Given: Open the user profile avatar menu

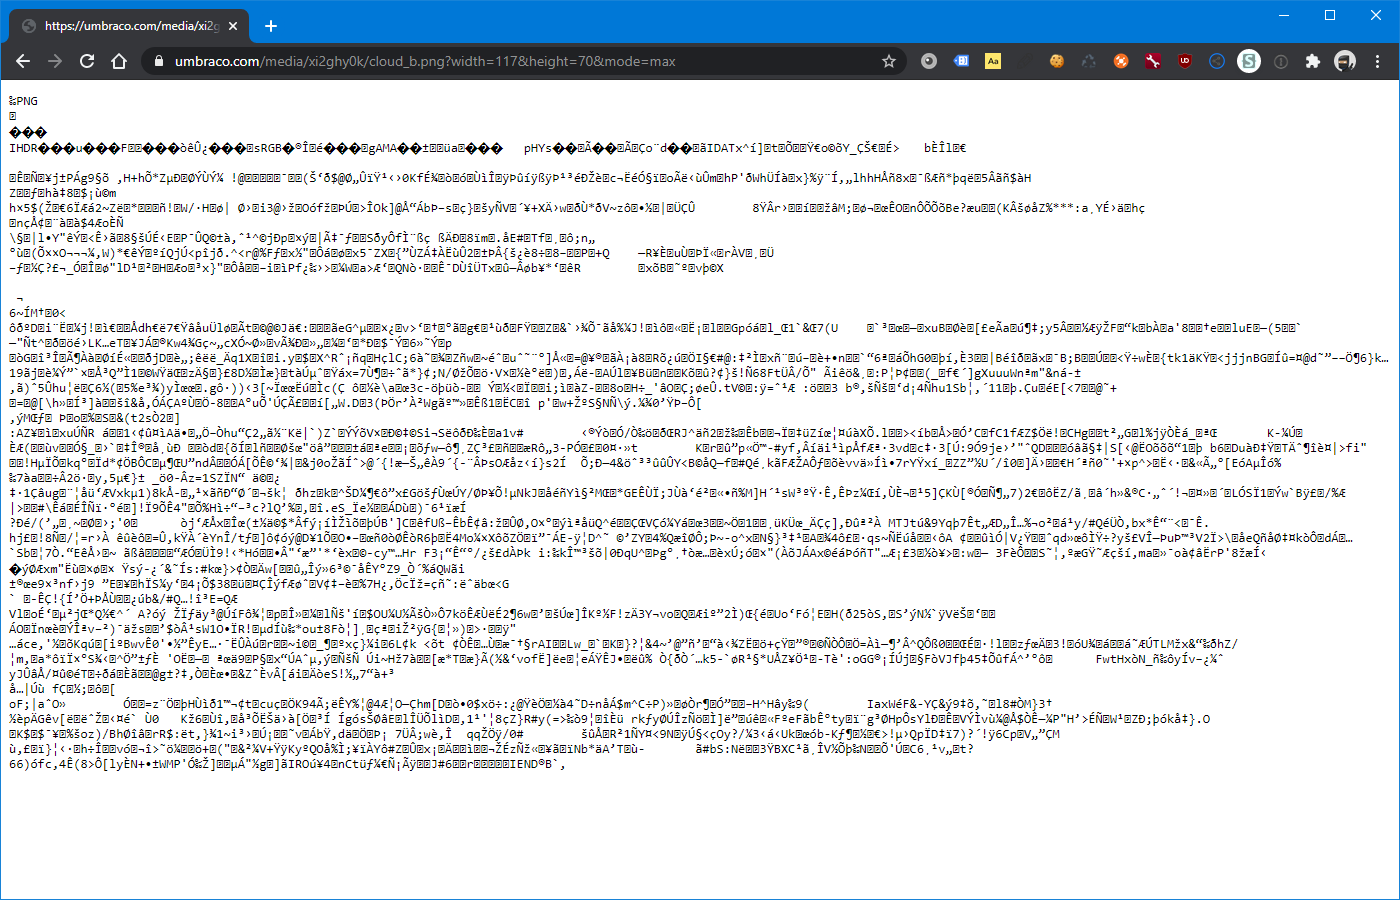Looking at the screenshot, I should point(1345,61).
